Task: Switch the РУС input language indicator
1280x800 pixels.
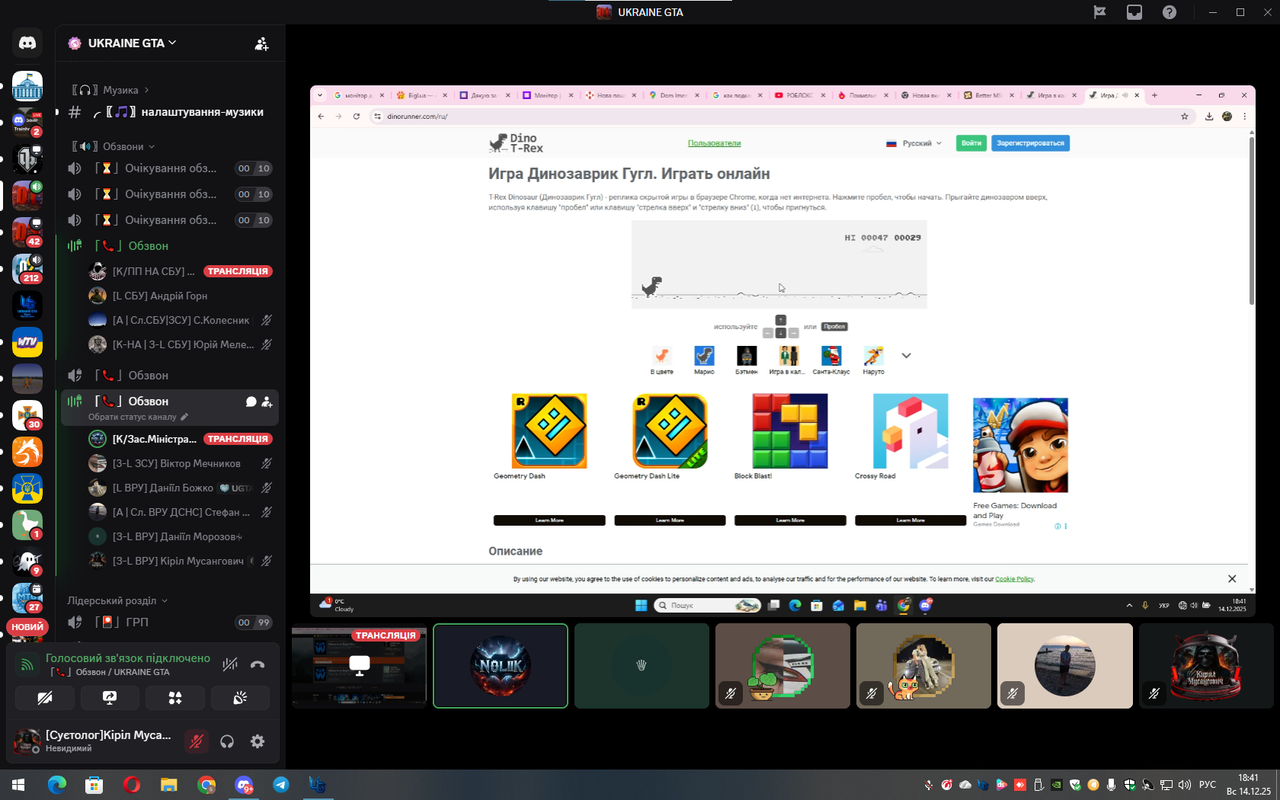Action: 1207,785
